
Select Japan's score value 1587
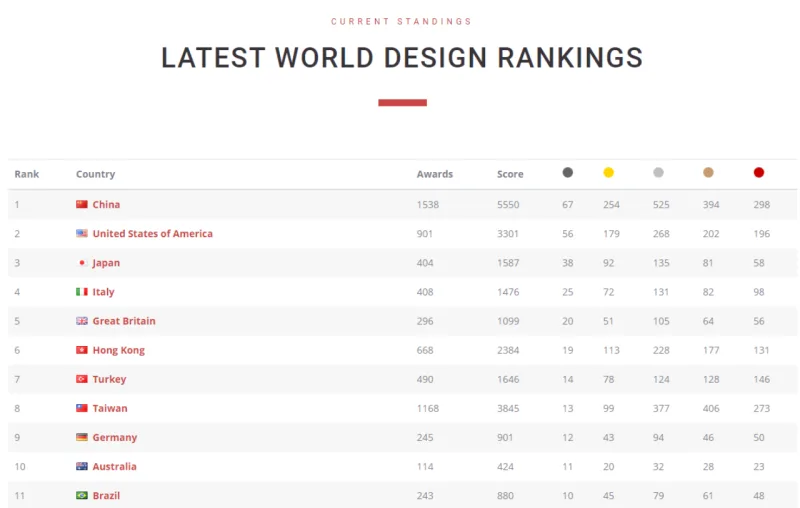coord(508,263)
